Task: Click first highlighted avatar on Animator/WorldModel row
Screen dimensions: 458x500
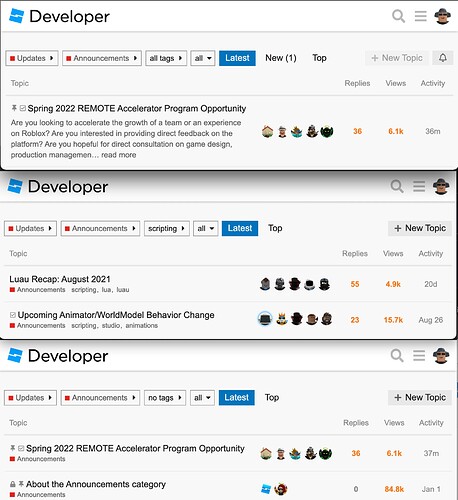Action: 265,319
